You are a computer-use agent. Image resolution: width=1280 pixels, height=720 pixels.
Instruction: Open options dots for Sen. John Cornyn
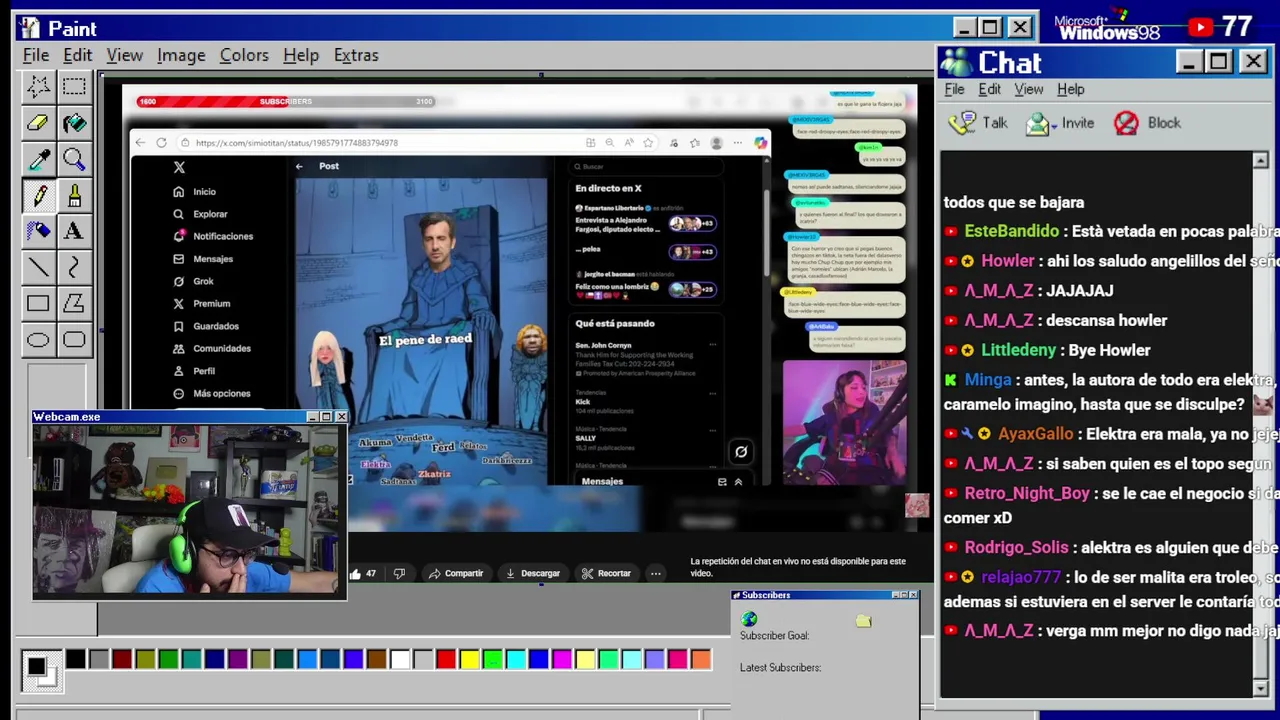(712, 345)
